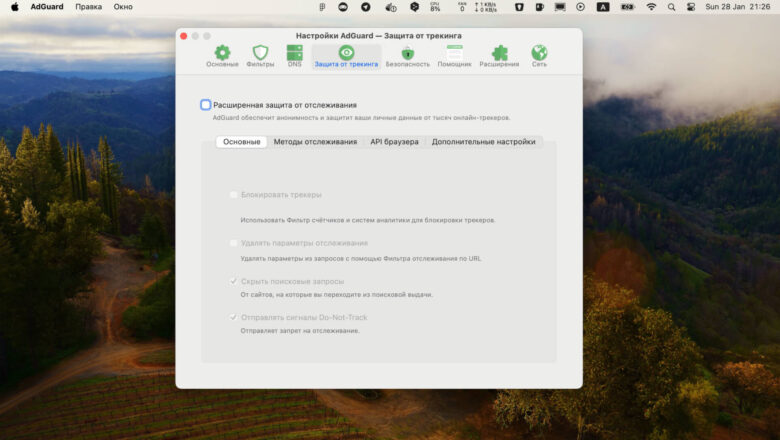Switch to Методы отслеживания tab

315,142
